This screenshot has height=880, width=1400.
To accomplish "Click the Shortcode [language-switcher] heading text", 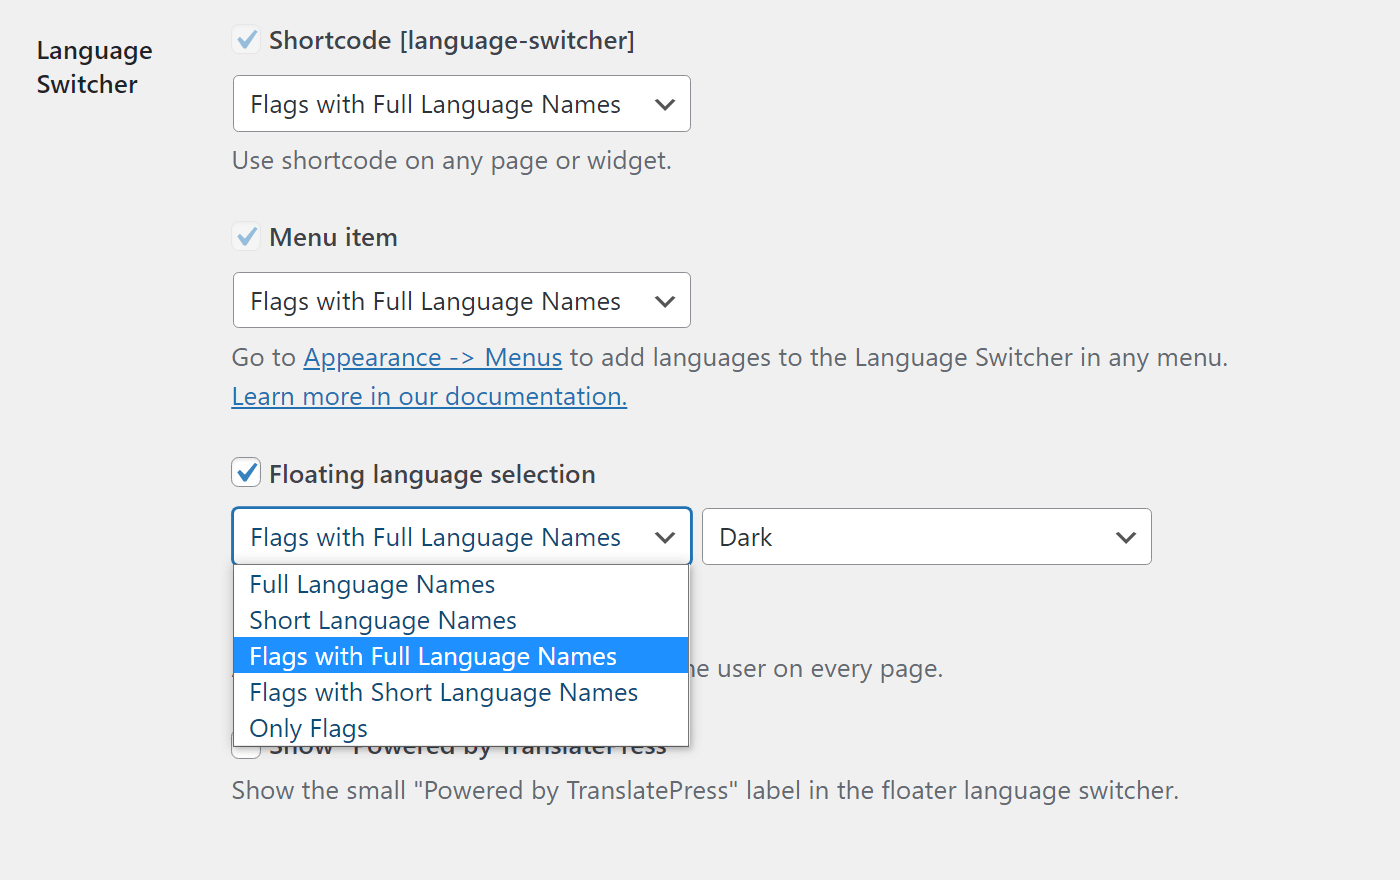I will [450, 40].
